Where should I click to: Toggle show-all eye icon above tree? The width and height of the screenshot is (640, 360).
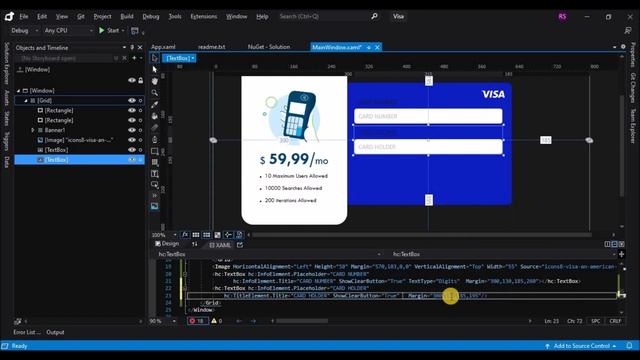pos(131,80)
